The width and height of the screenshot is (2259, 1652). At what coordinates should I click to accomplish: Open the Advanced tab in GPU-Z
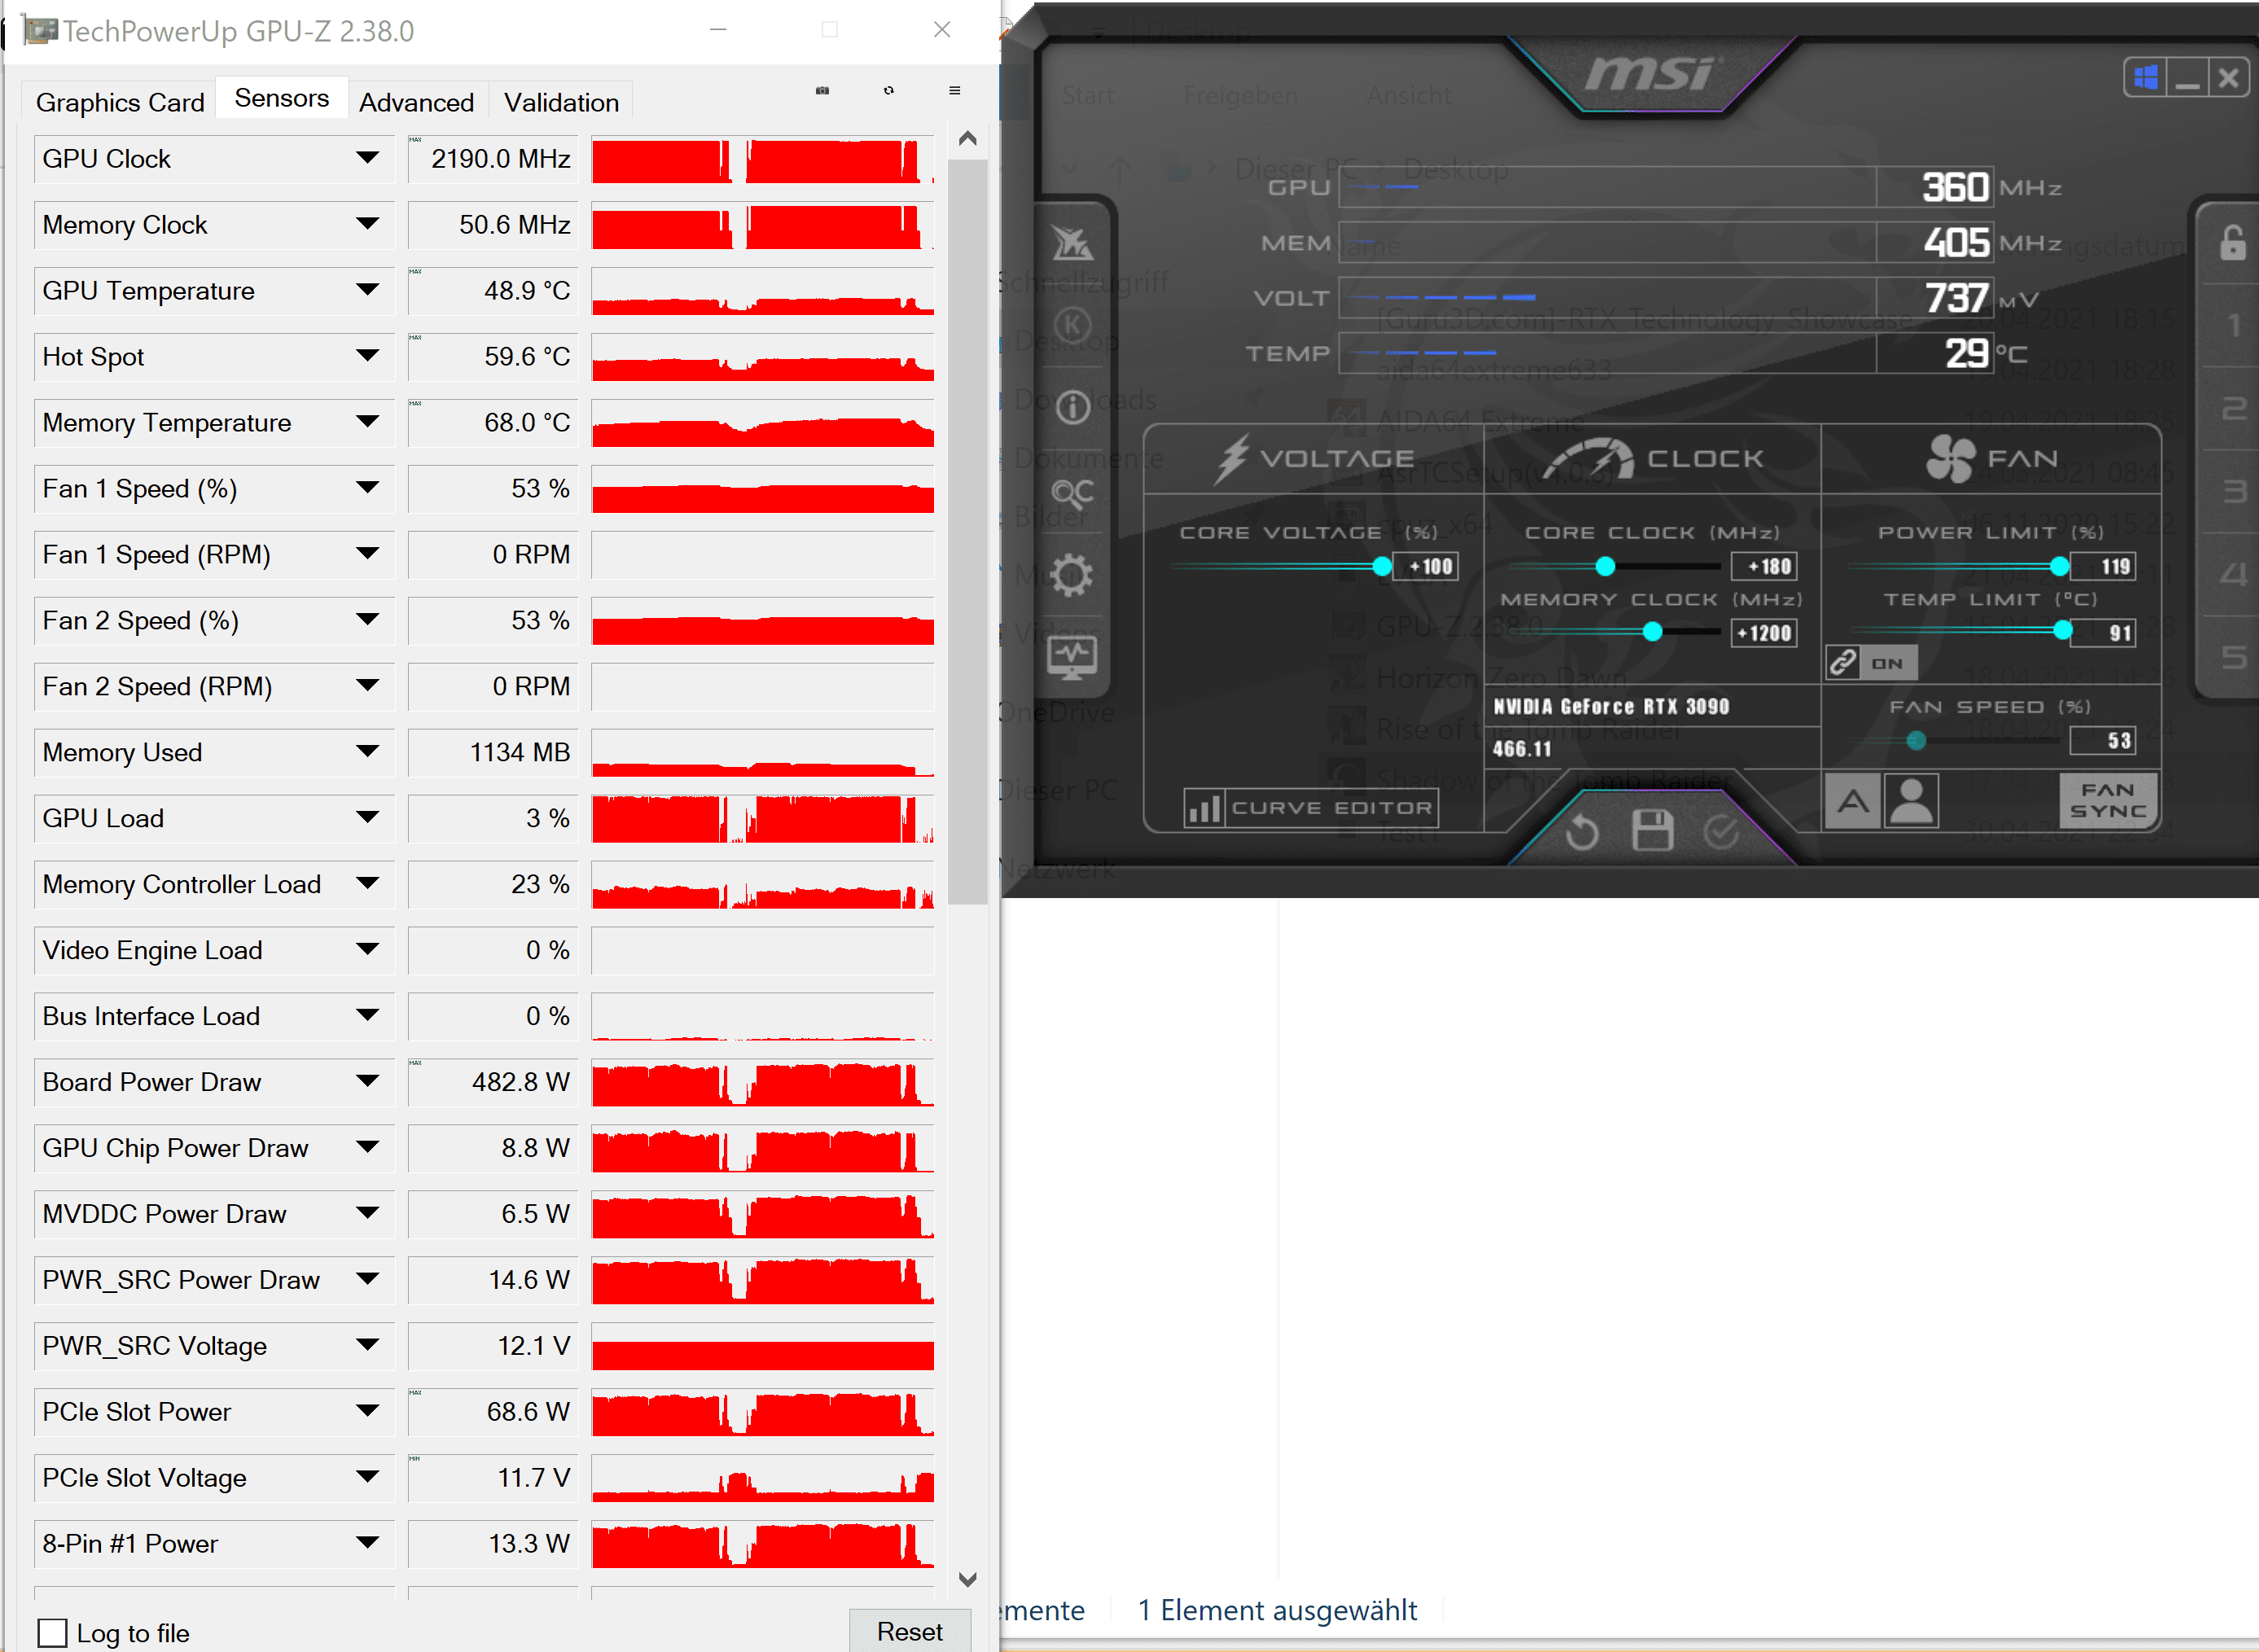click(416, 102)
